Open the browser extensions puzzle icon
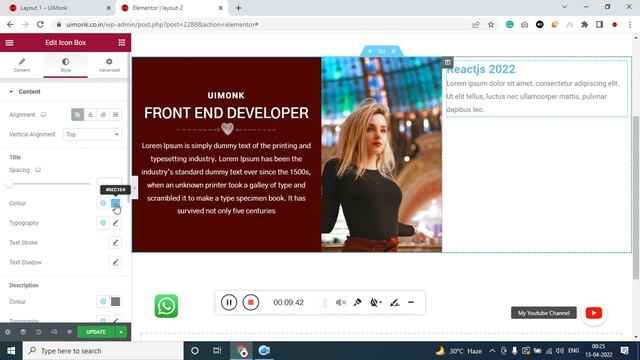This screenshot has width=640, height=360. point(584,24)
